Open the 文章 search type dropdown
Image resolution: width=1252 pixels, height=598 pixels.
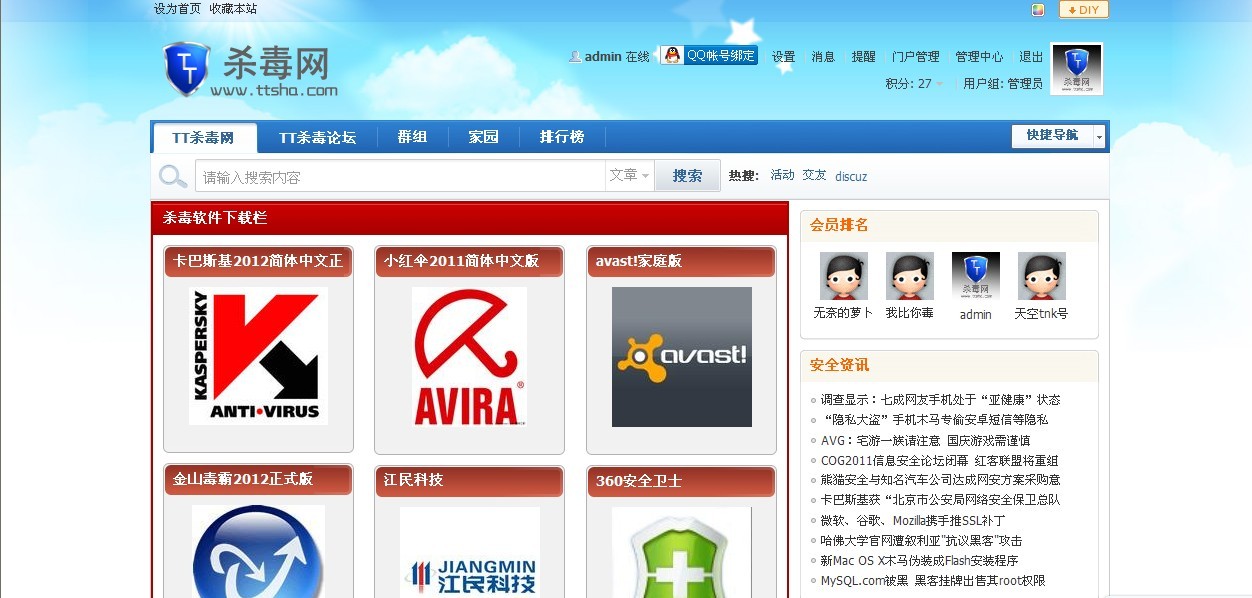[630, 176]
